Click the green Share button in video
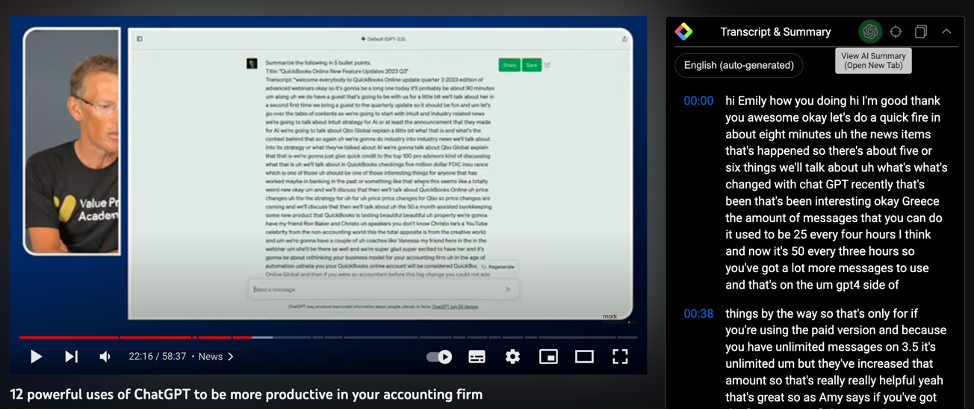 pos(509,65)
